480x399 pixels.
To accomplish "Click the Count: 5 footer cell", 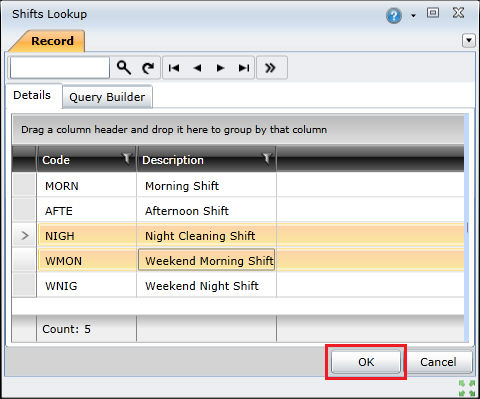I will click(86, 329).
